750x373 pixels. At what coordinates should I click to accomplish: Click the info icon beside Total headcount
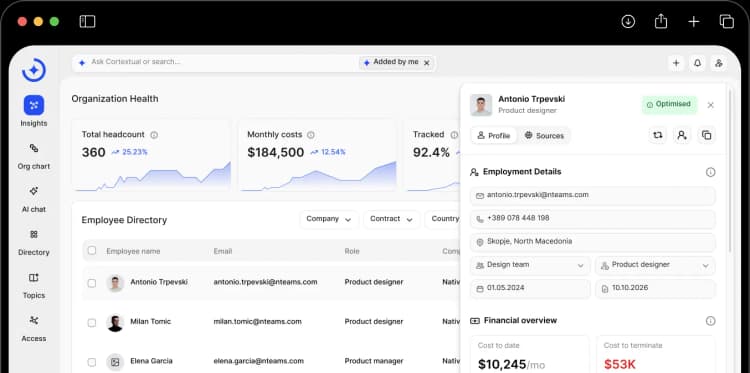point(154,135)
